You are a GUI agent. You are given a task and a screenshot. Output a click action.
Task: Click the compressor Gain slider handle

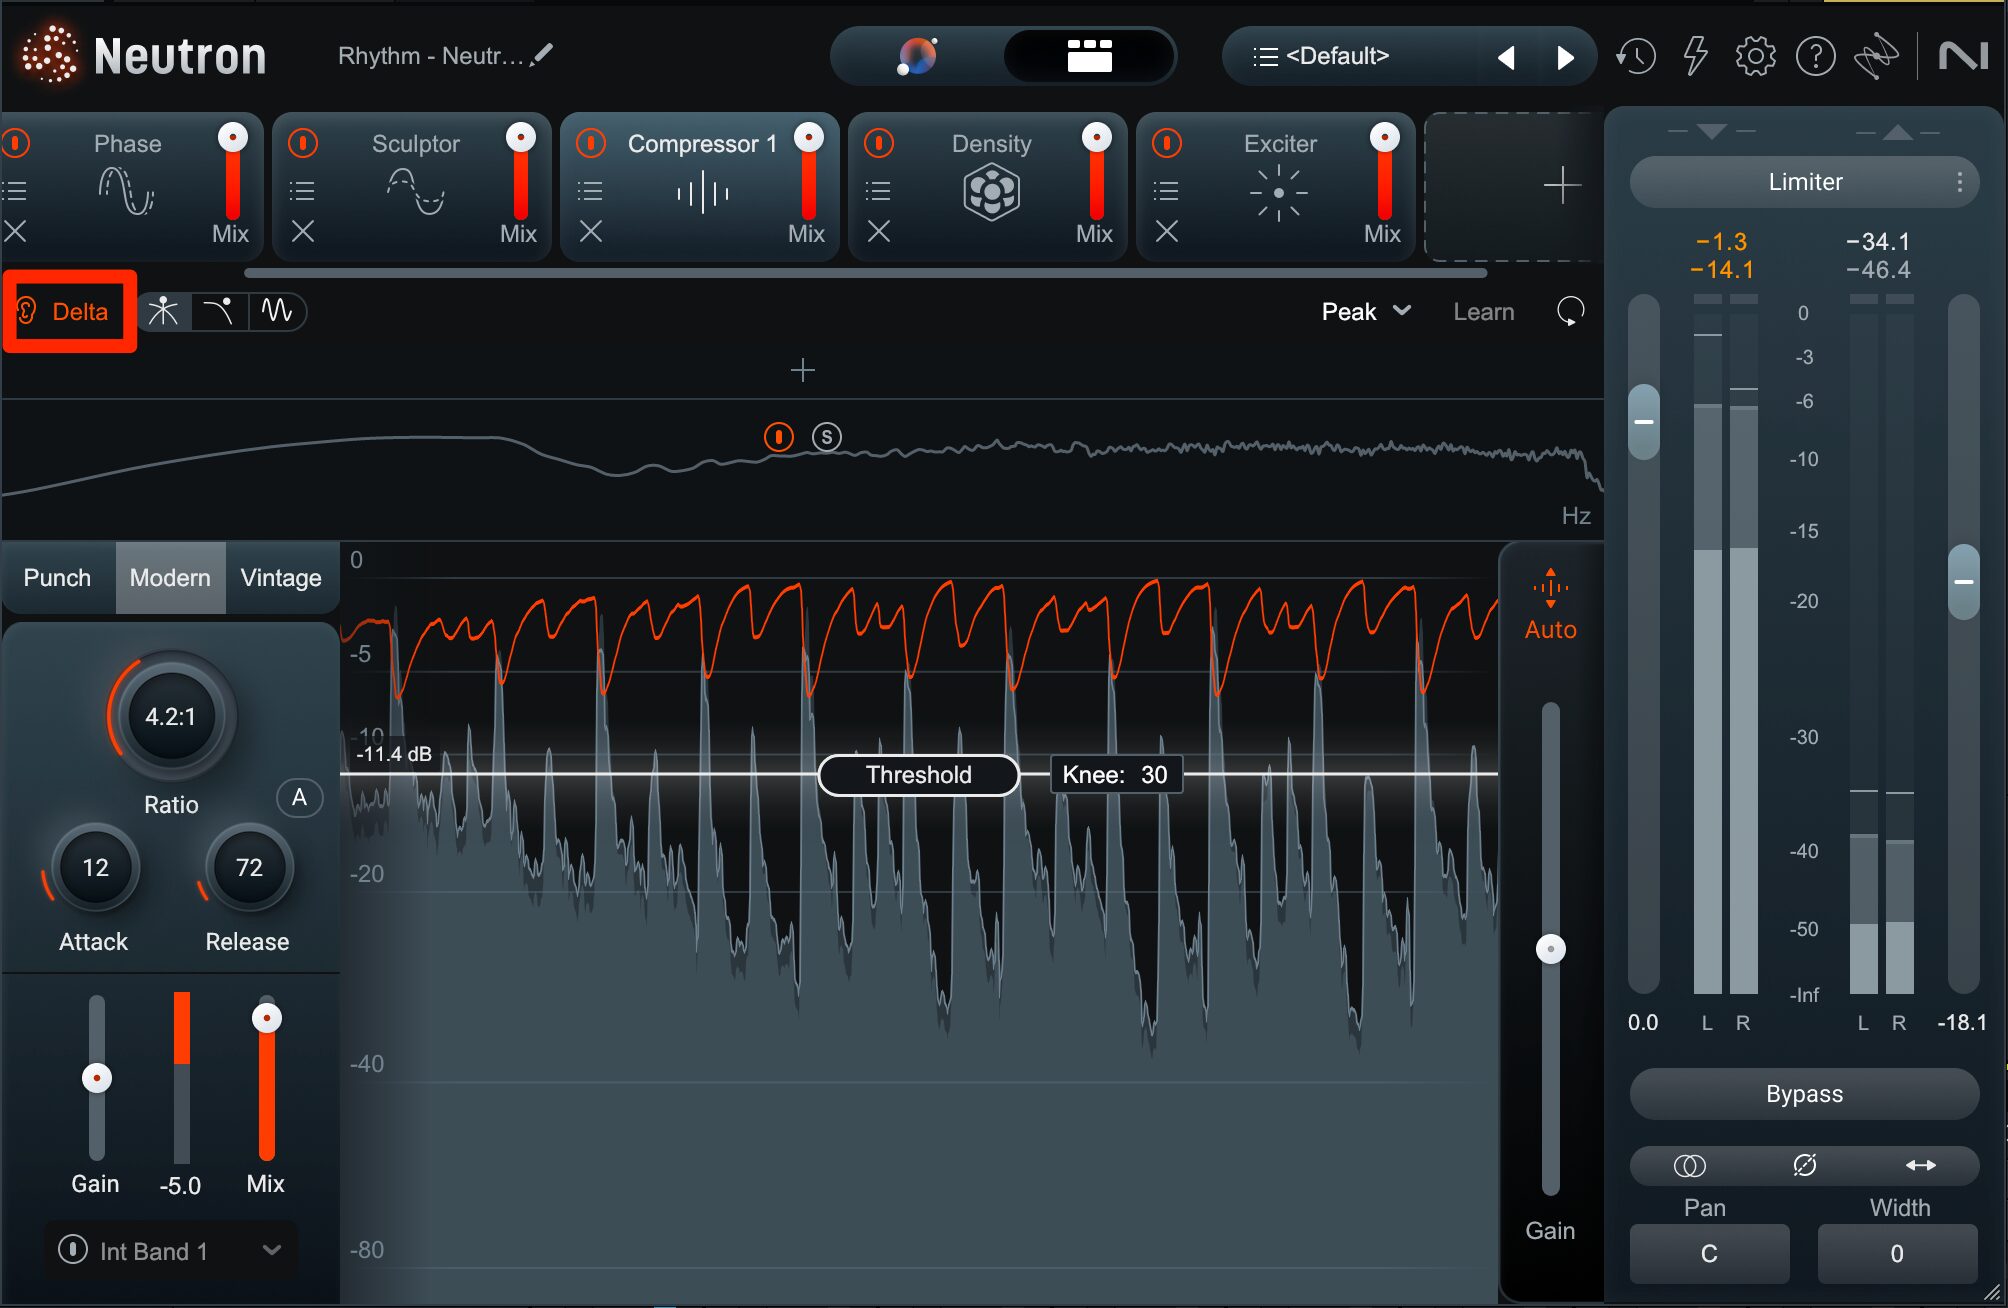(x=96, y=1078)
